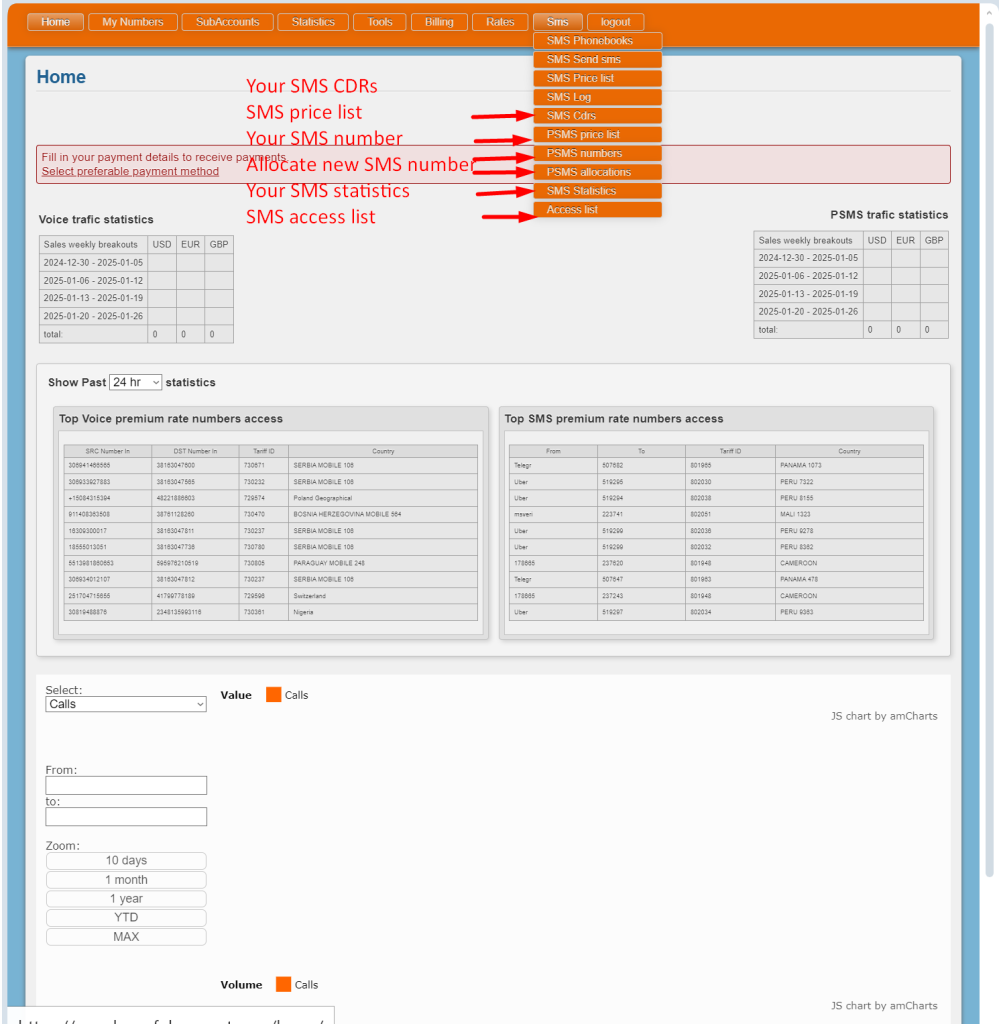The image size is (999, 1024).
Task: Click the From column header in SMS table
Action: tap(553, 451)
